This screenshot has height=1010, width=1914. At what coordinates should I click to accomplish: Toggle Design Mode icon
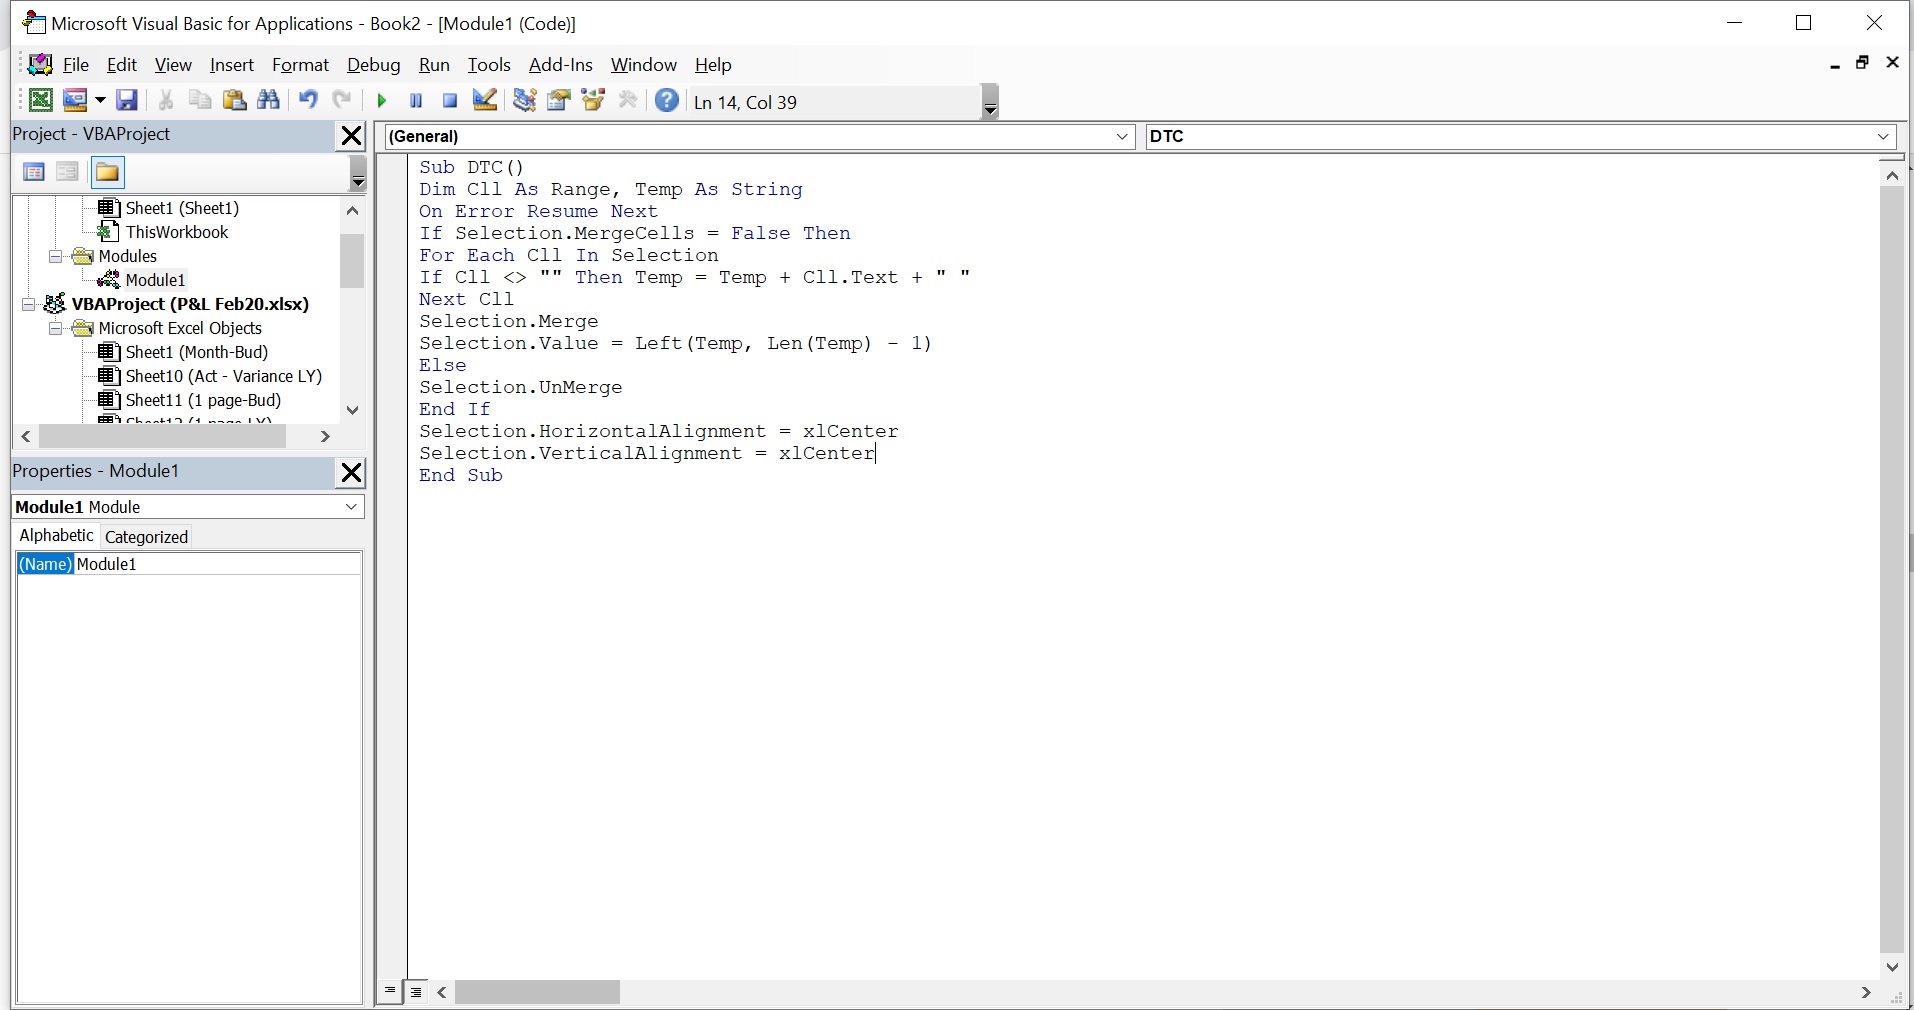tap(485, 100)
